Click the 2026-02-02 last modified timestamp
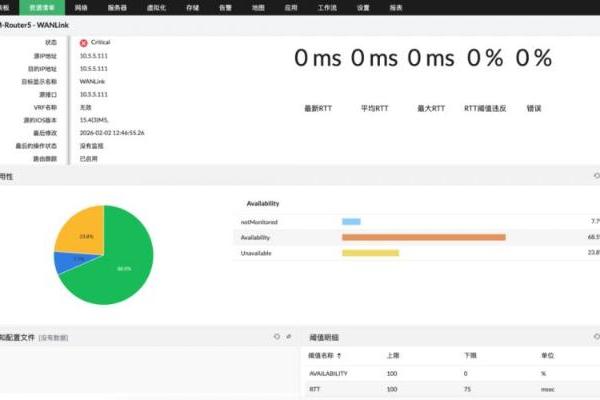 point(112,132)
